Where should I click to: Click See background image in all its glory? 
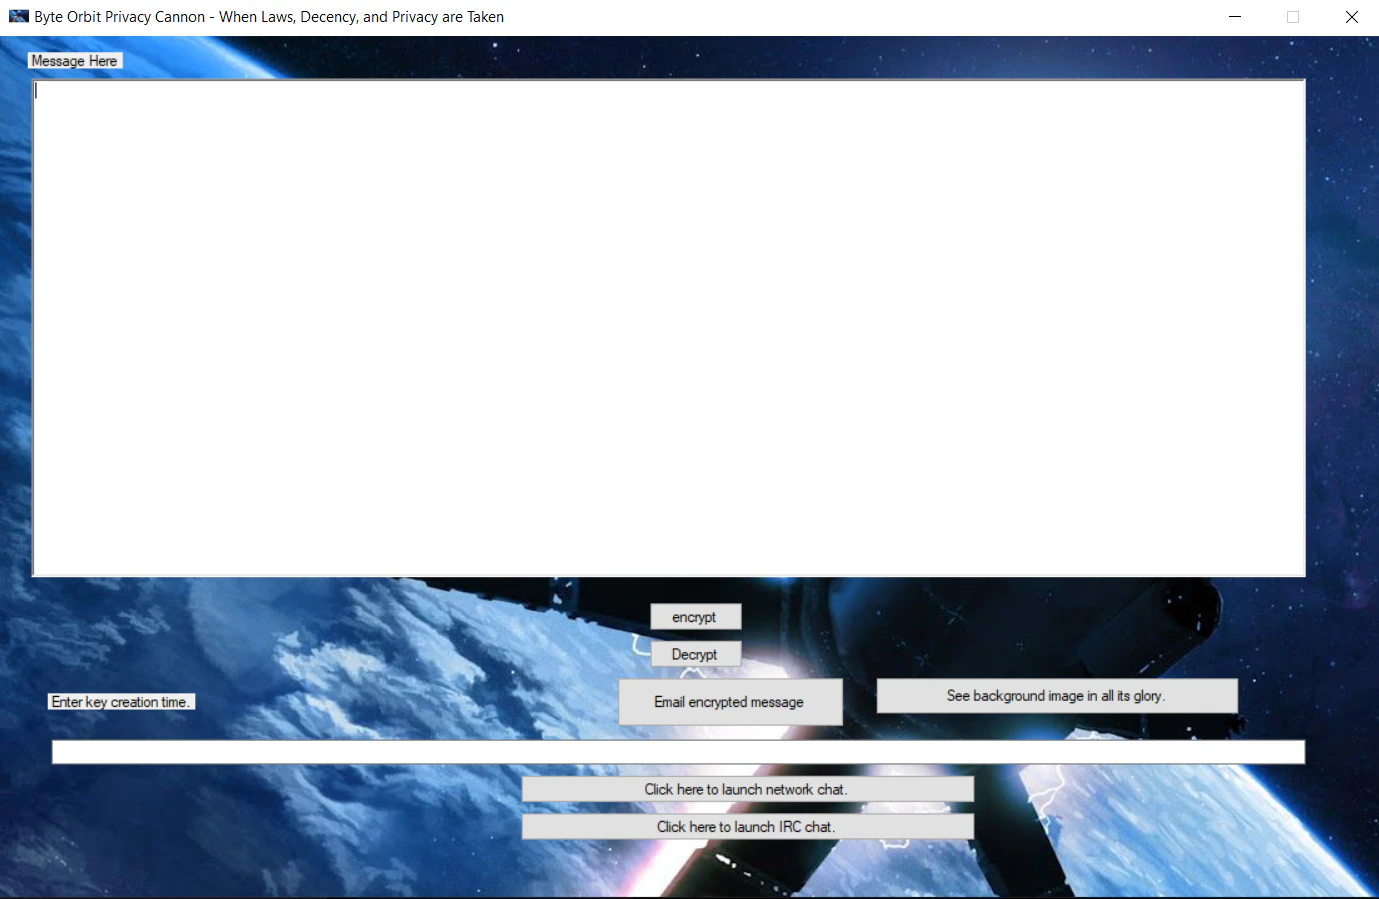point(1057,696)
